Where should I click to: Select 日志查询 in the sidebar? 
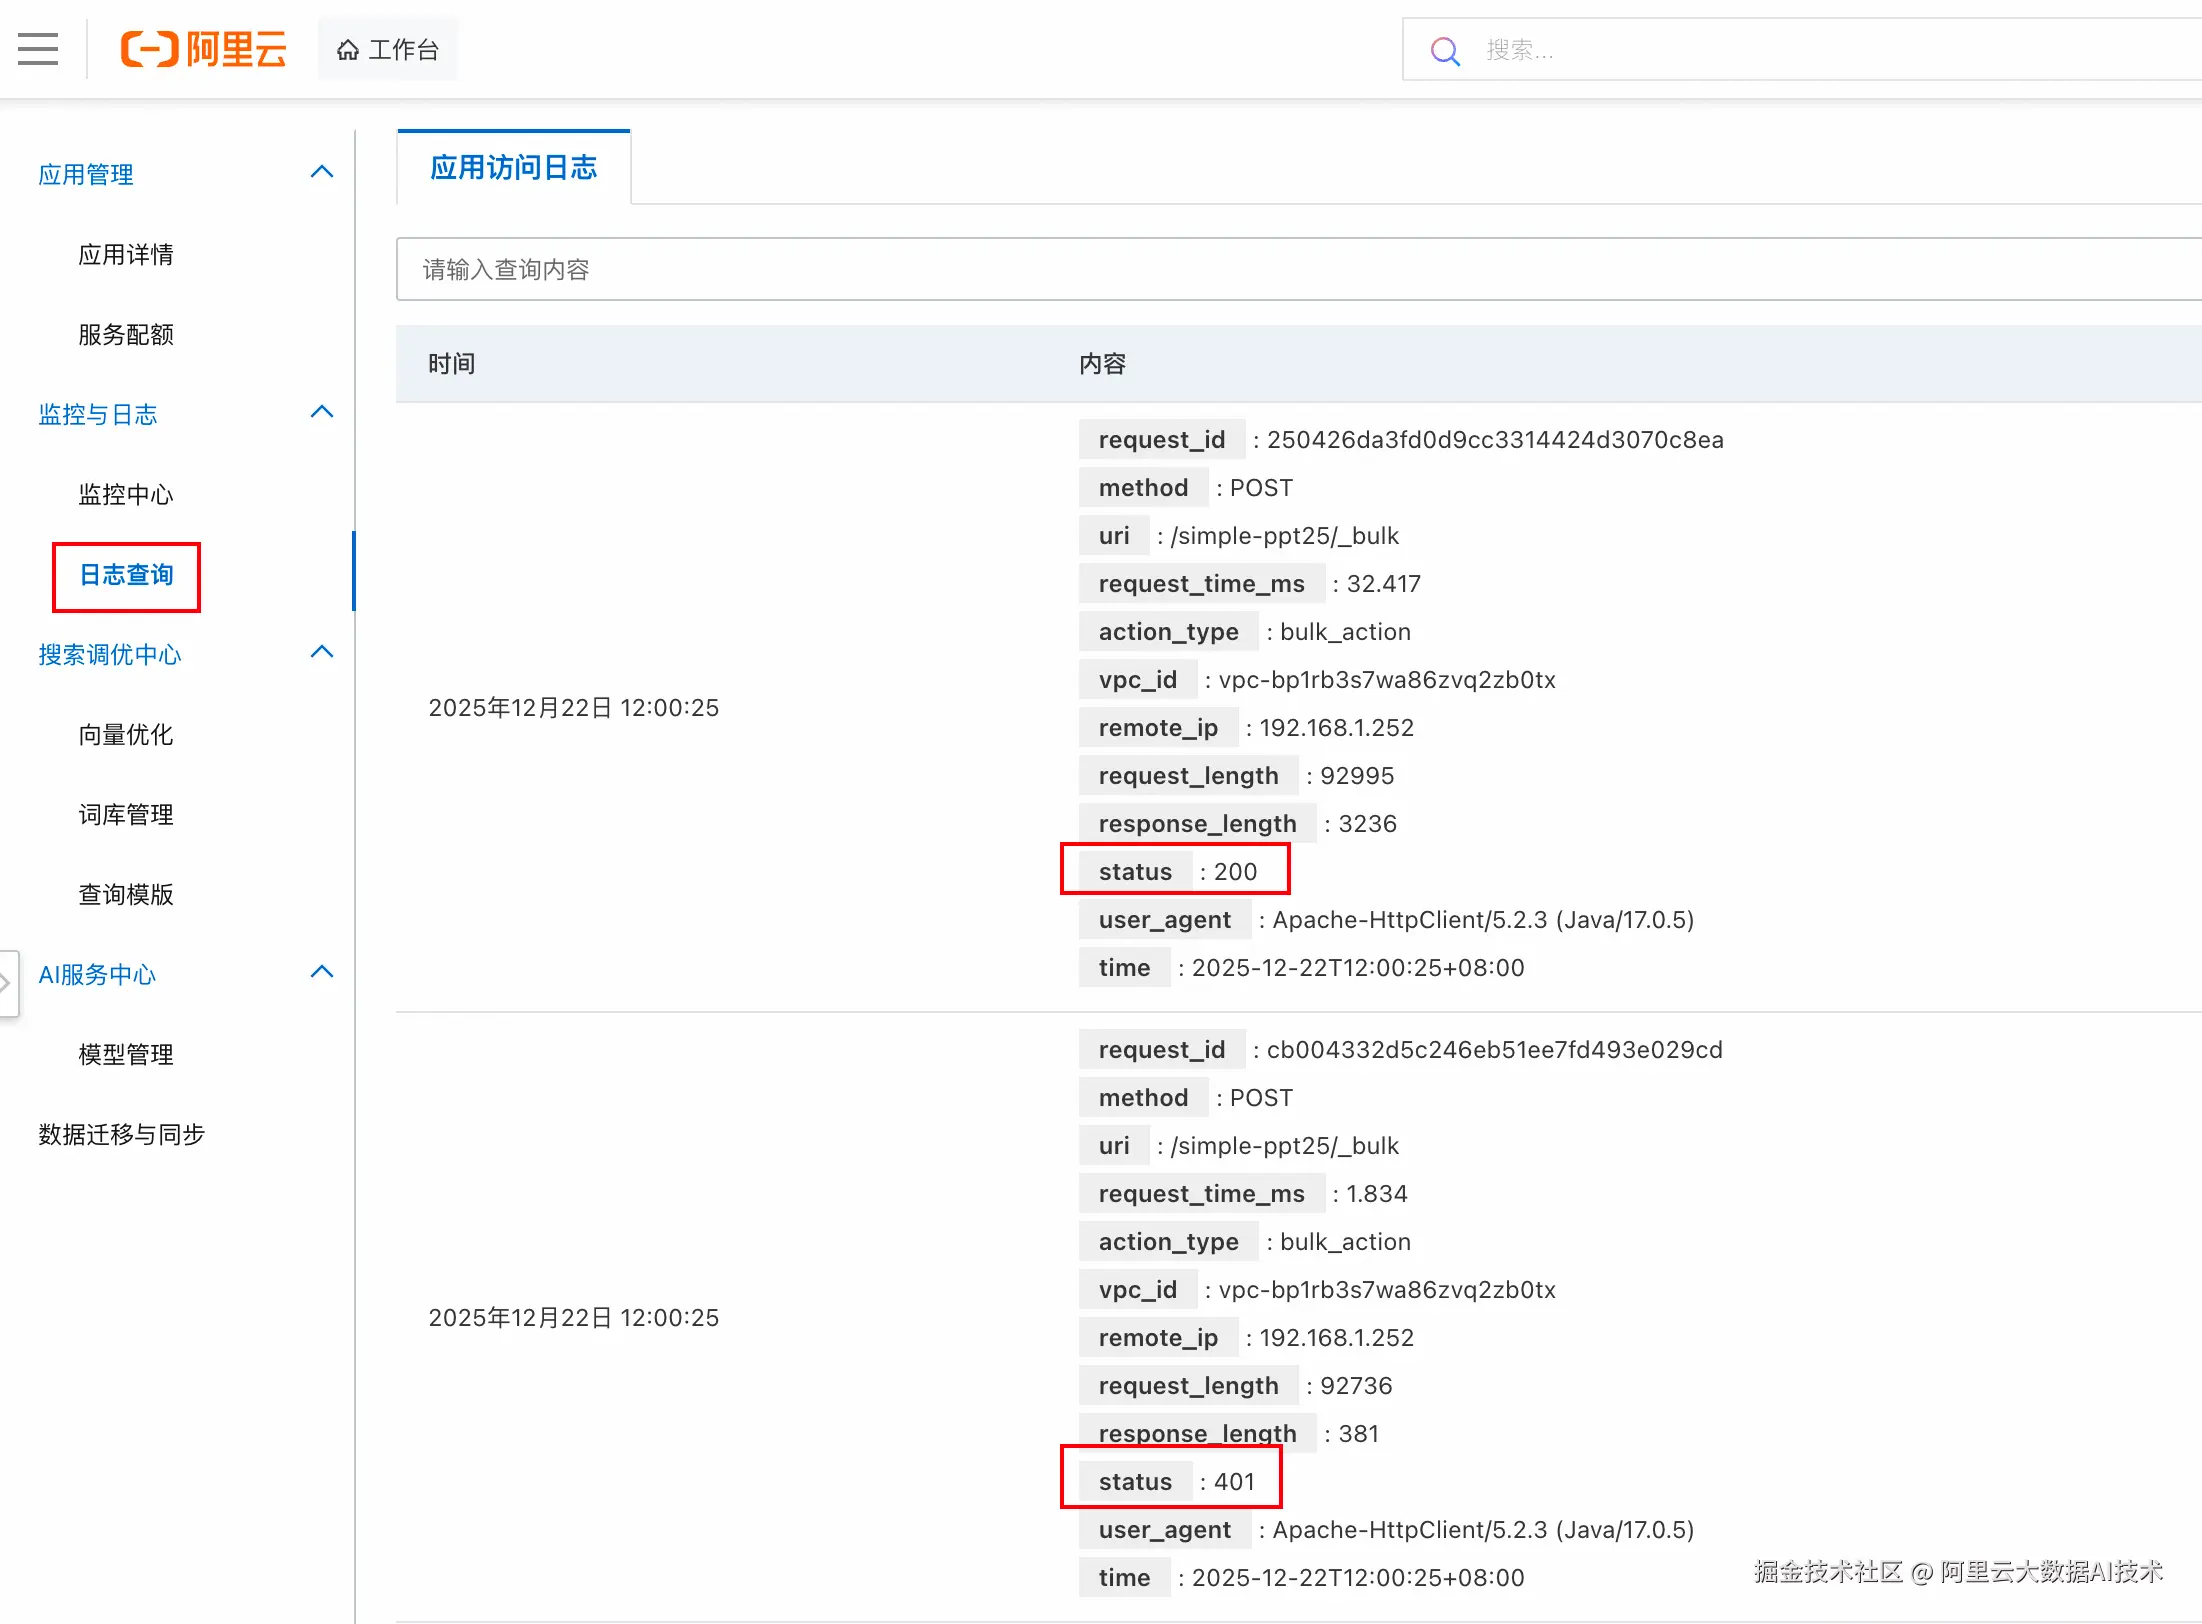tap(127, 576)
